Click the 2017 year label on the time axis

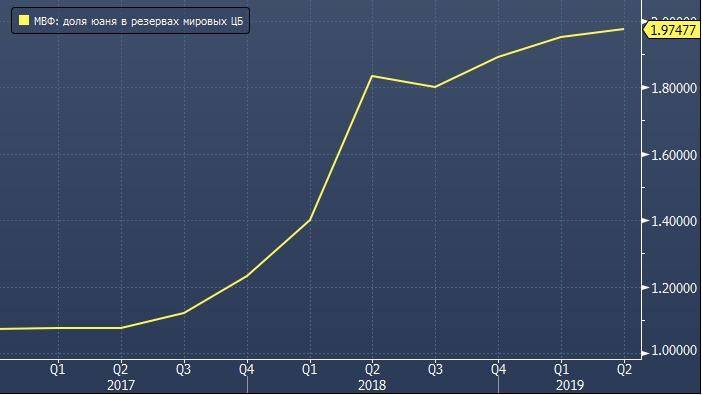tap(121, 385)
